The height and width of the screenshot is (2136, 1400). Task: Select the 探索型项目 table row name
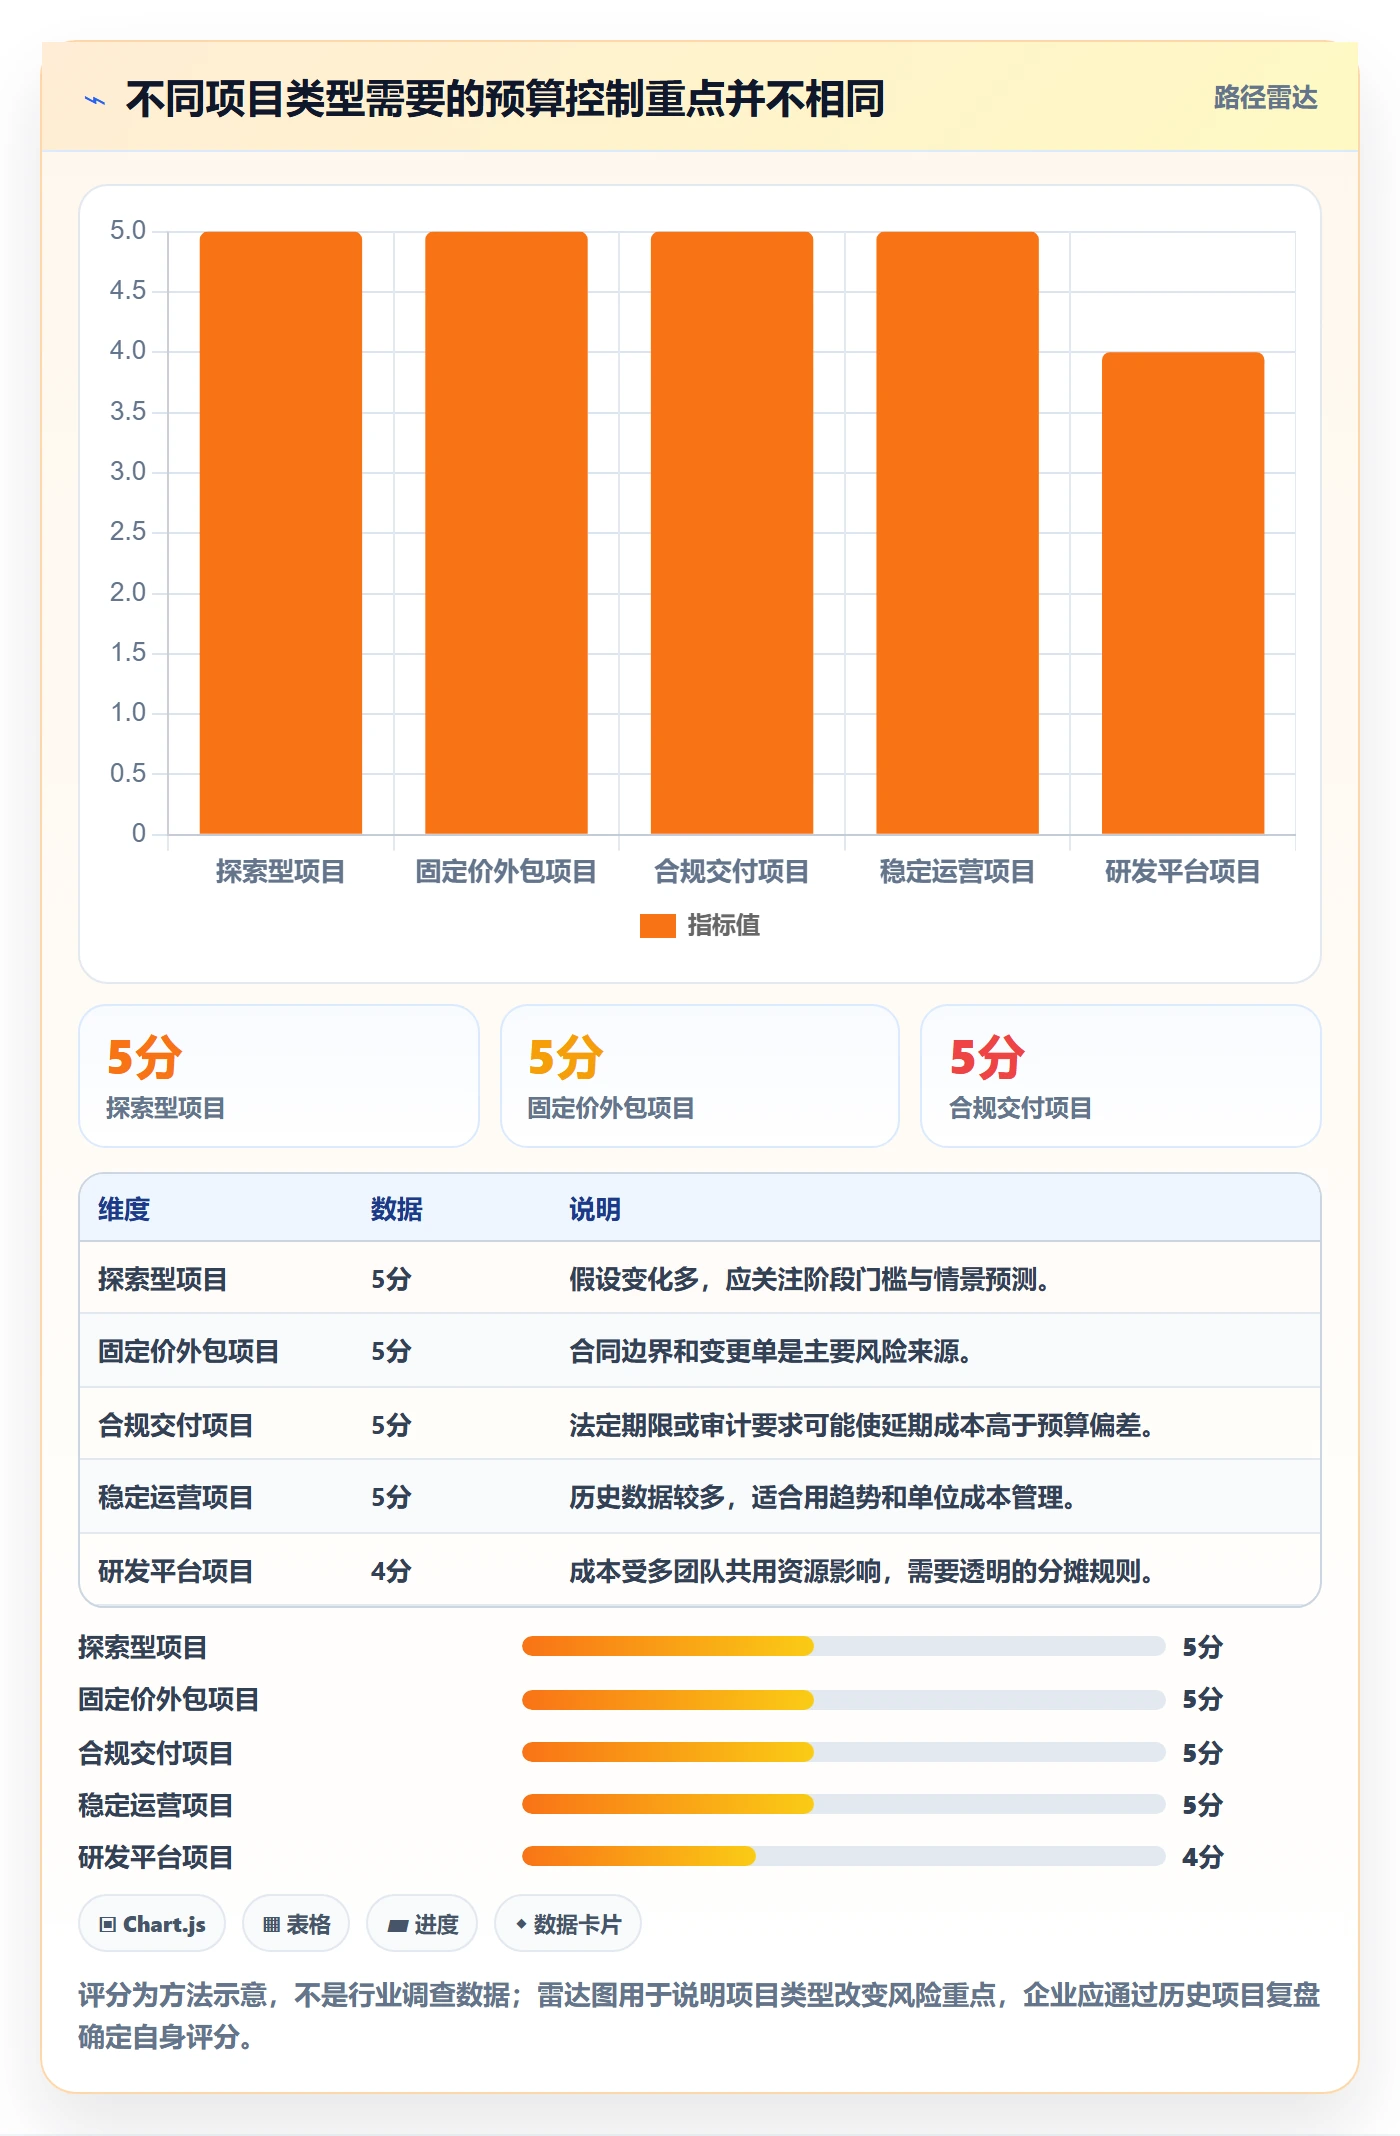point(163,1280)
